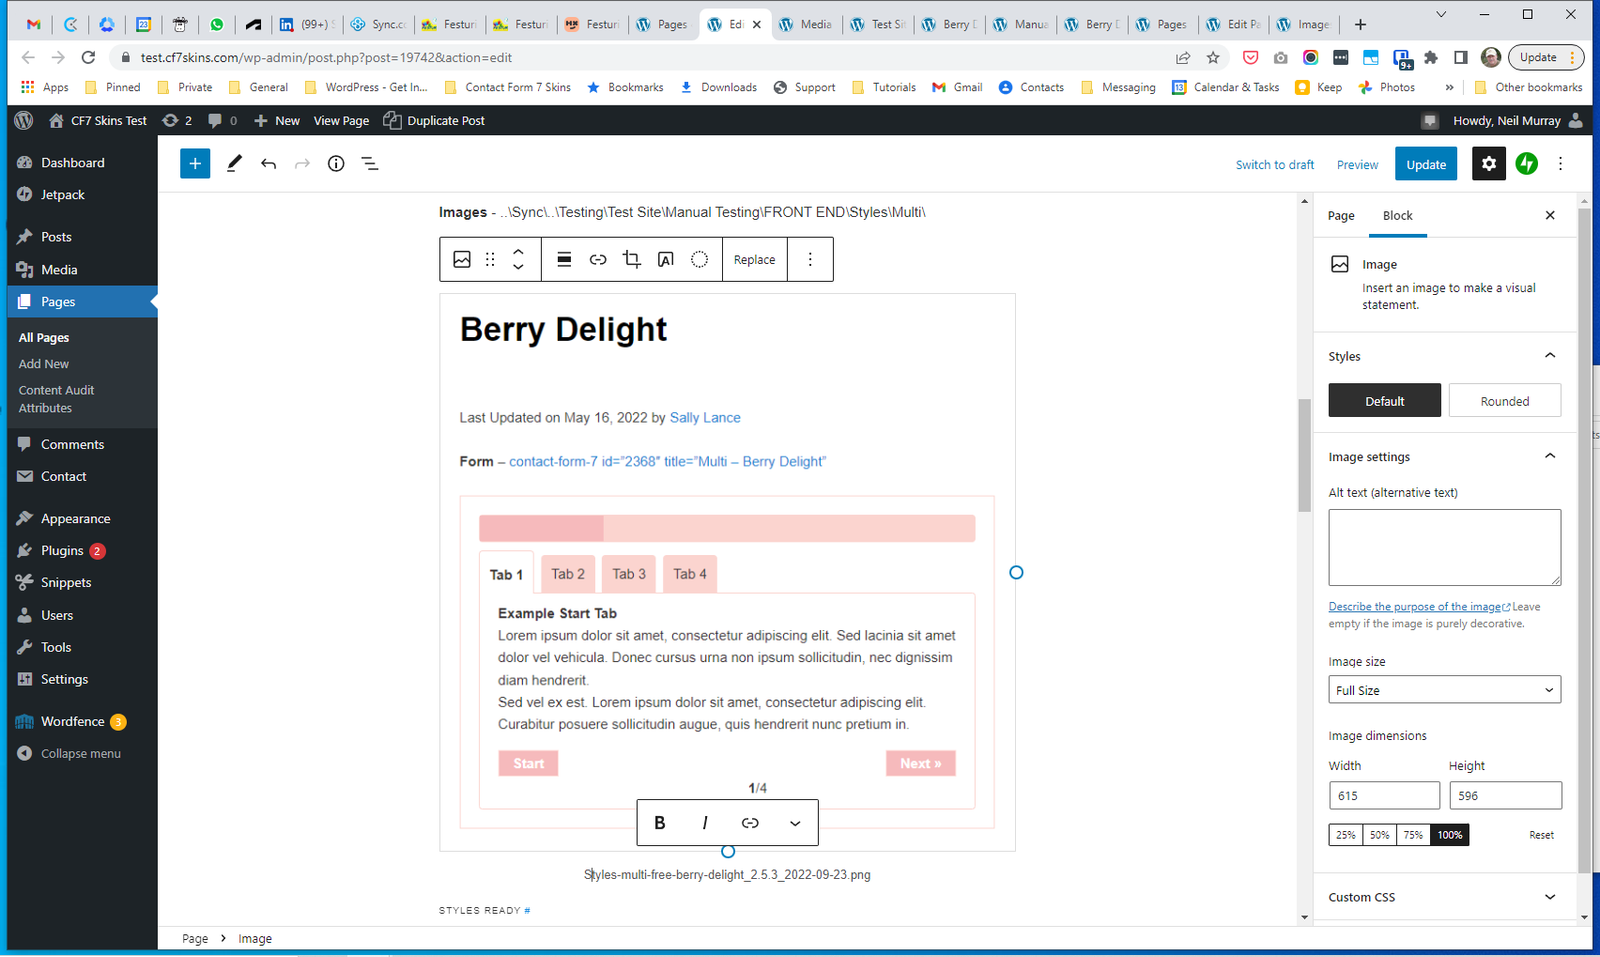1600x957 pixels.
Task: Select the Rounded image style
Action: (x=1504, y=401)
